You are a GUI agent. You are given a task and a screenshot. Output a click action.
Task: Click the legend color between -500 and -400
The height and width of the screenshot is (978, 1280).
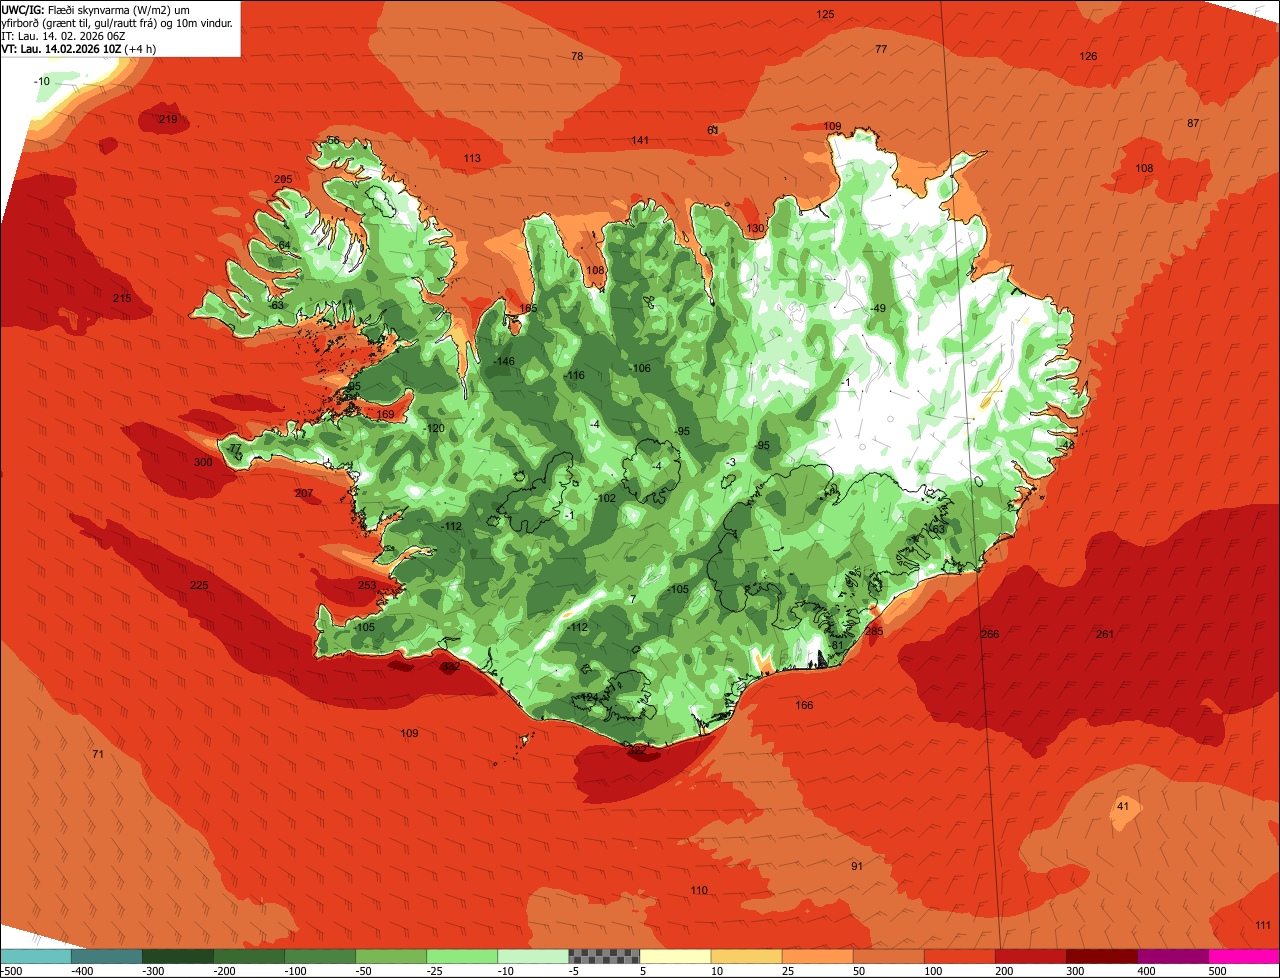35,956
